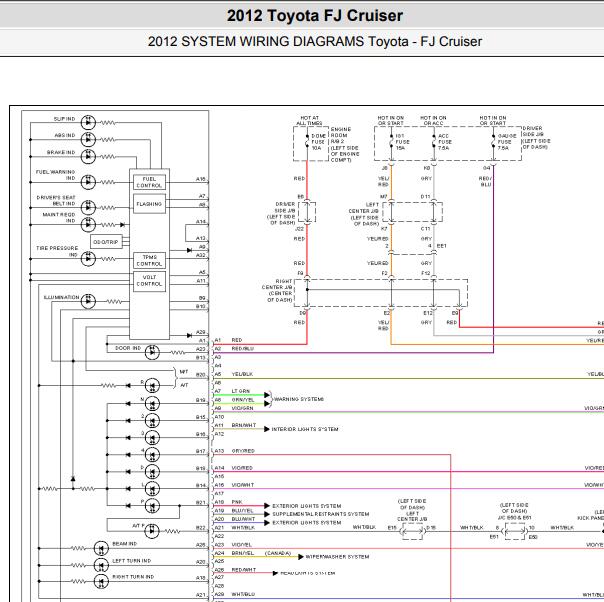Select the FUEL WARNING IND lamp symbol

click(x=88, y=182)
